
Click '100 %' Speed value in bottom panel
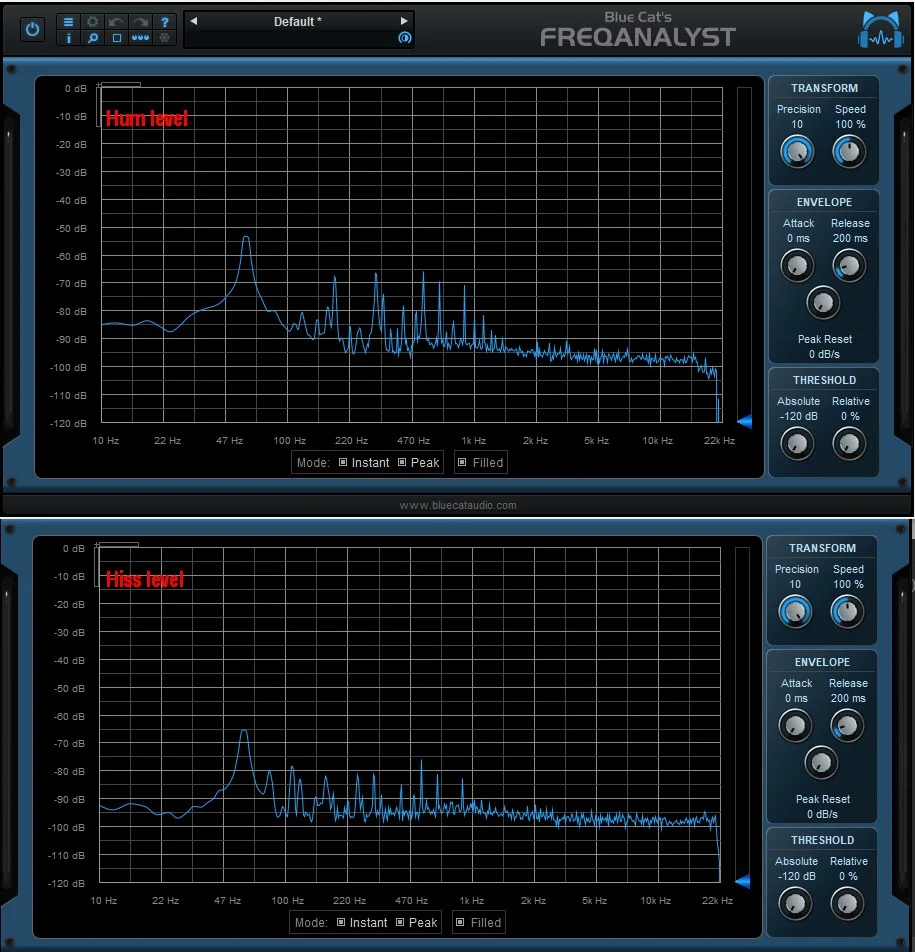(848, 584)
